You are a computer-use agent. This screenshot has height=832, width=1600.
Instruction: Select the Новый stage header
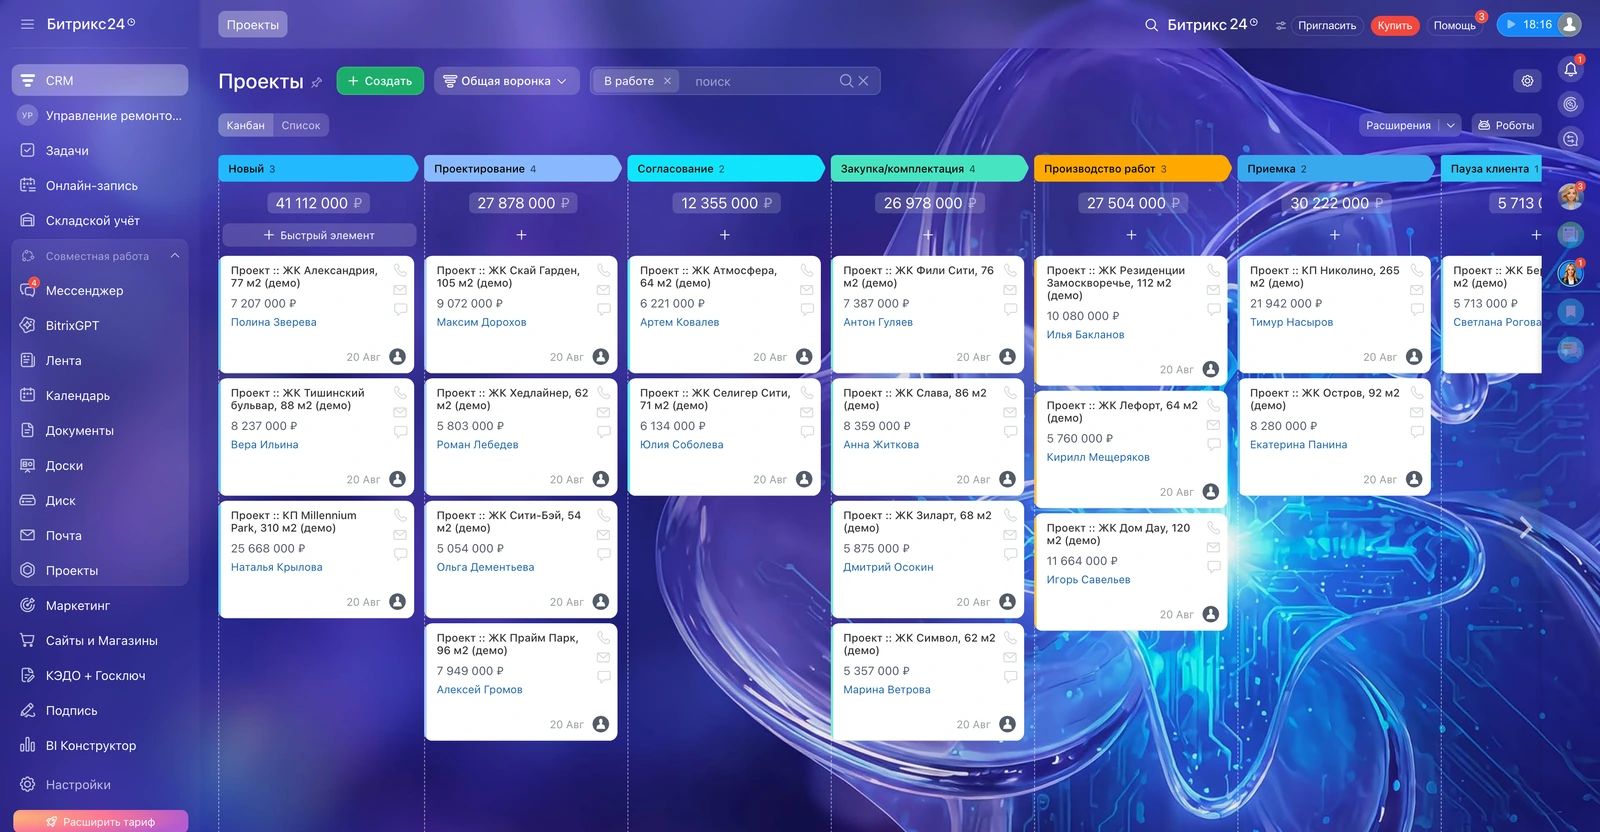(x=317, y=169)
